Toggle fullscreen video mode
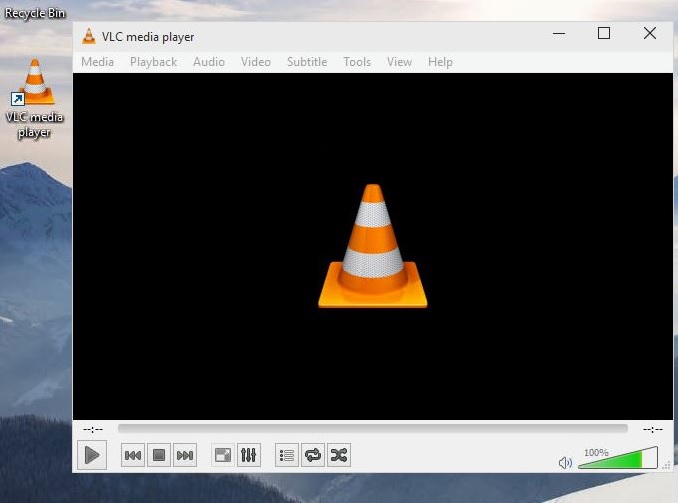The width and height of the screenshot is (678, 503). (223, 455)
